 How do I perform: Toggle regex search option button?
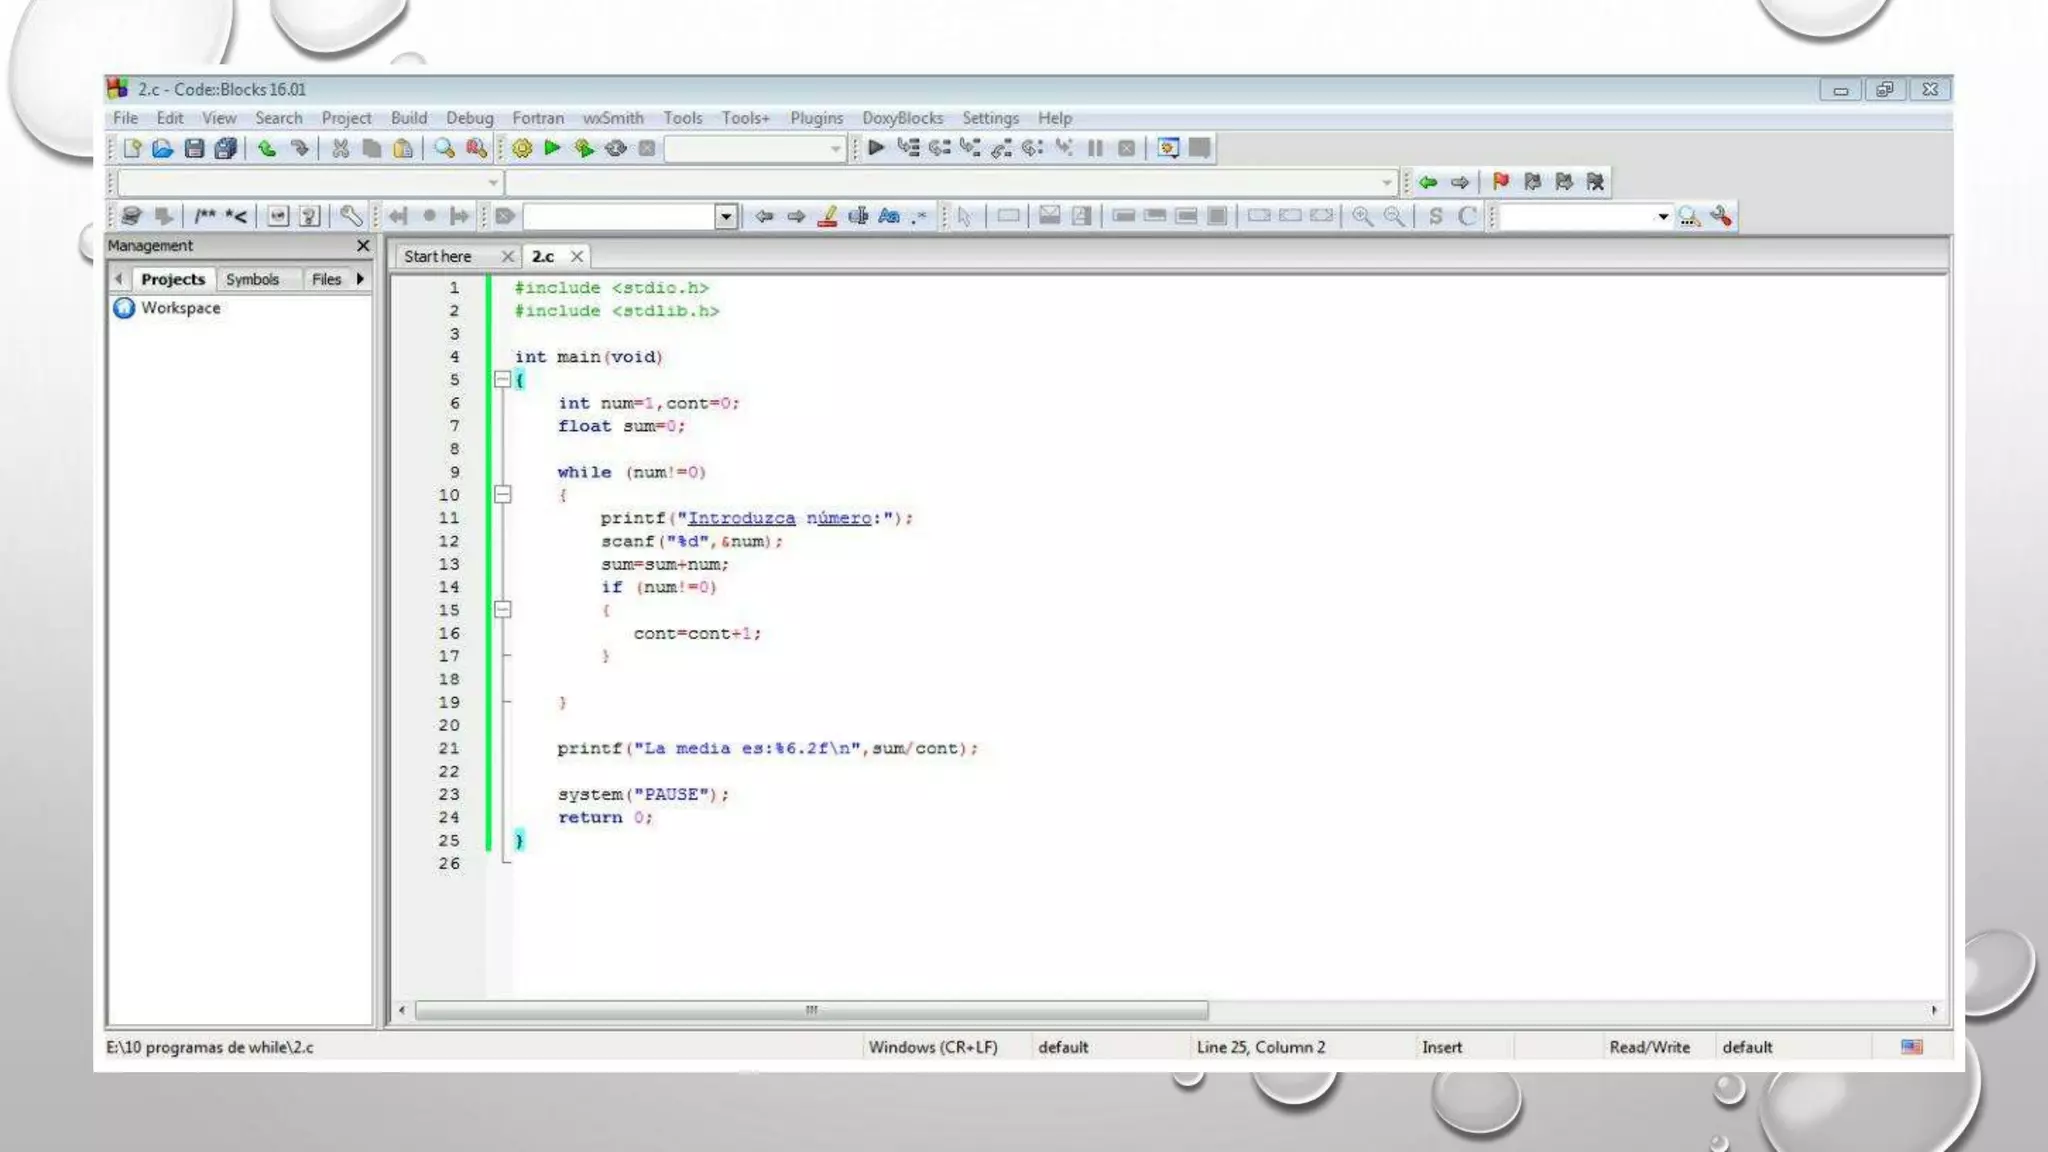(919, 216)
